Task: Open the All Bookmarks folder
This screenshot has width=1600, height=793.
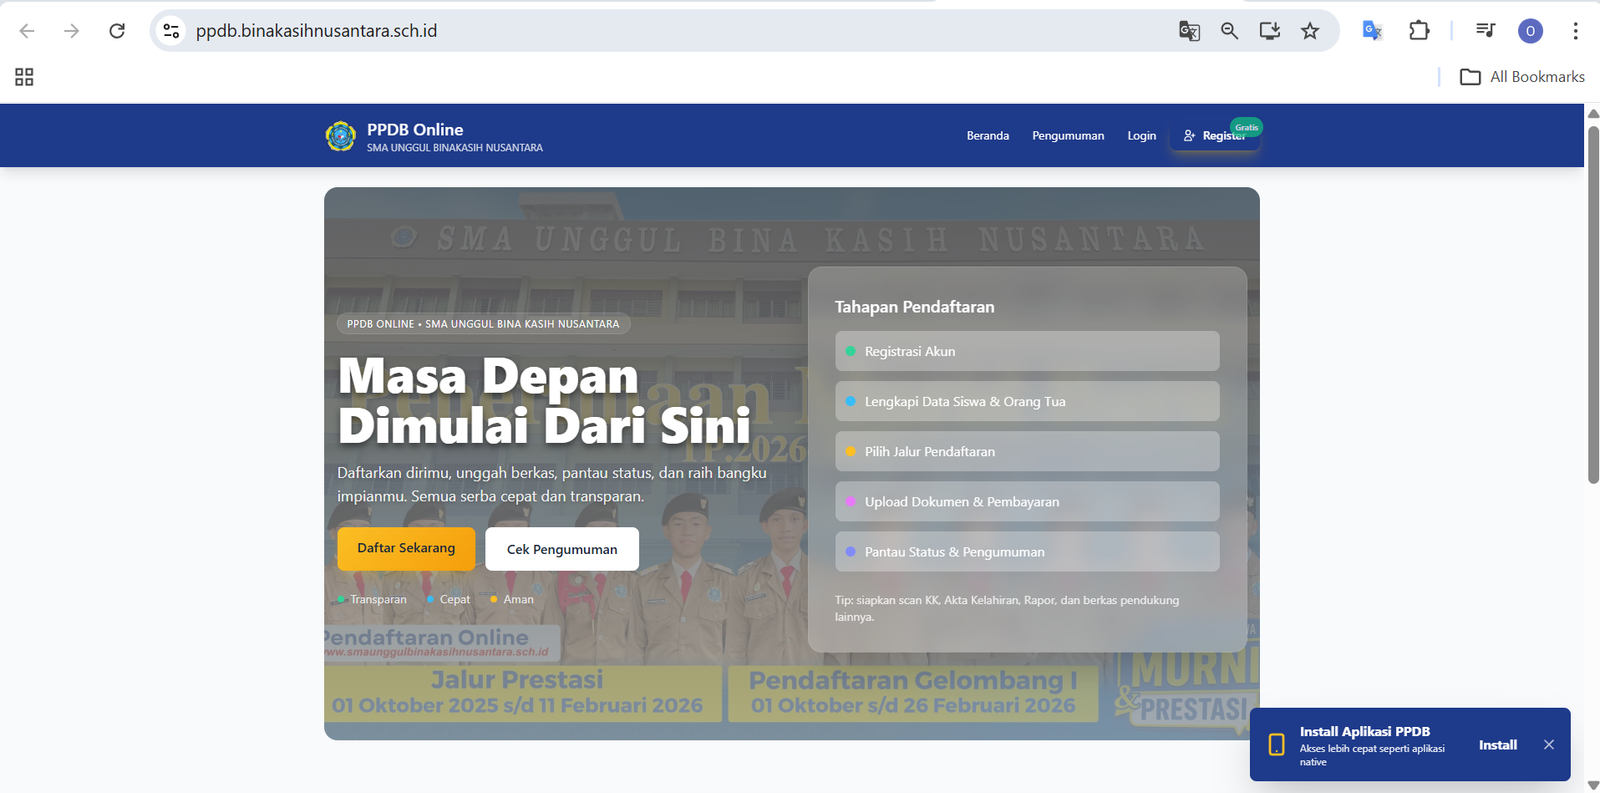Action: point(1522,77)
